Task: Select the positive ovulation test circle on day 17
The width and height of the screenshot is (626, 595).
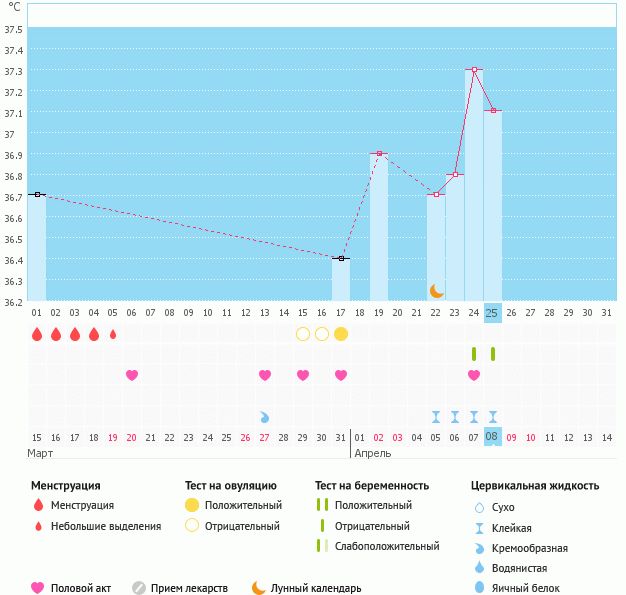Action: (341, 334)
